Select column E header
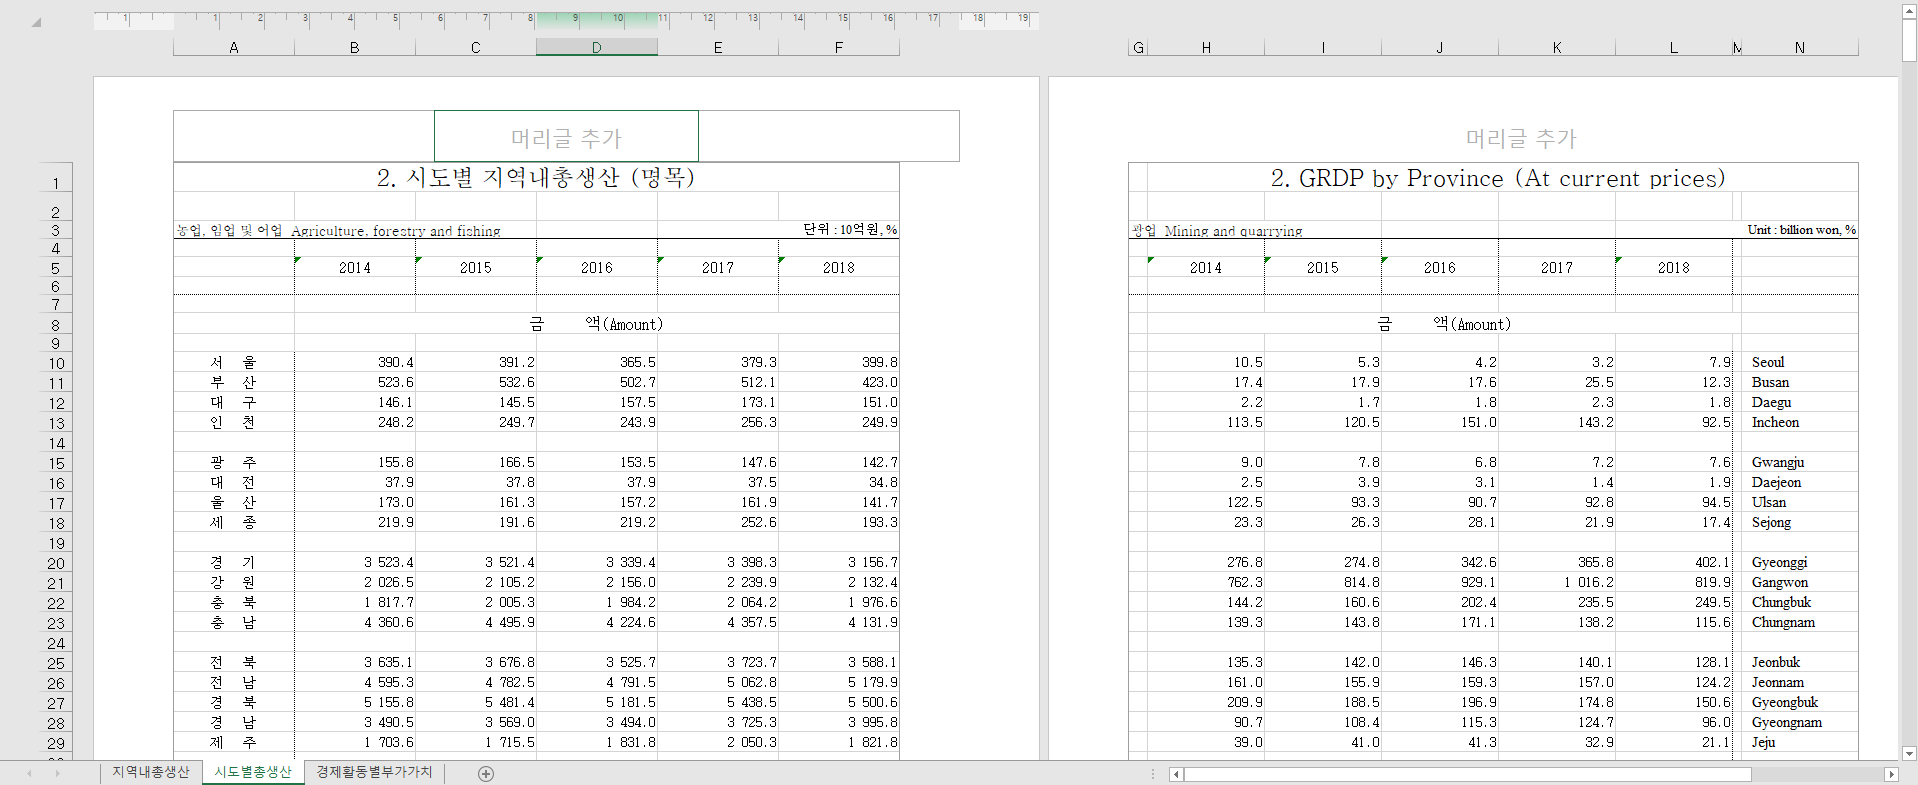1918x785 pixels. click(718, 47)
